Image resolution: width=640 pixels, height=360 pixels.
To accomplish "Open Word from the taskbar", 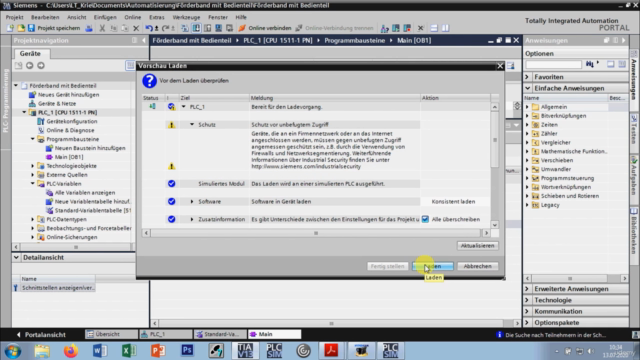I will [100, 351].
